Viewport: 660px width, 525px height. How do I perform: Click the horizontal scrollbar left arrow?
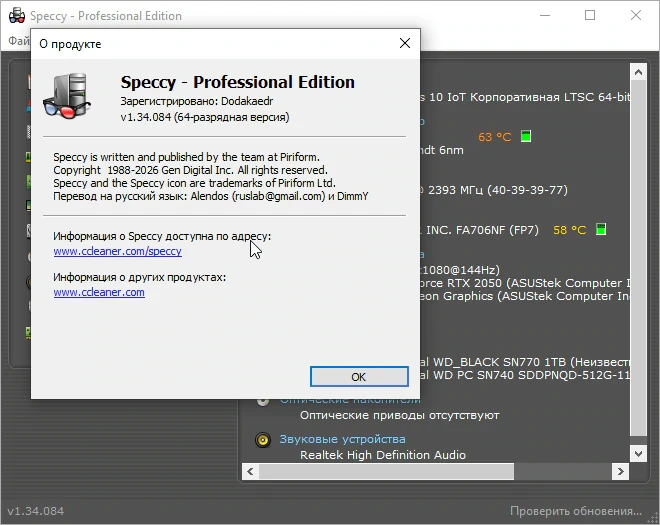pyautogui.click(x=250, y=471)
